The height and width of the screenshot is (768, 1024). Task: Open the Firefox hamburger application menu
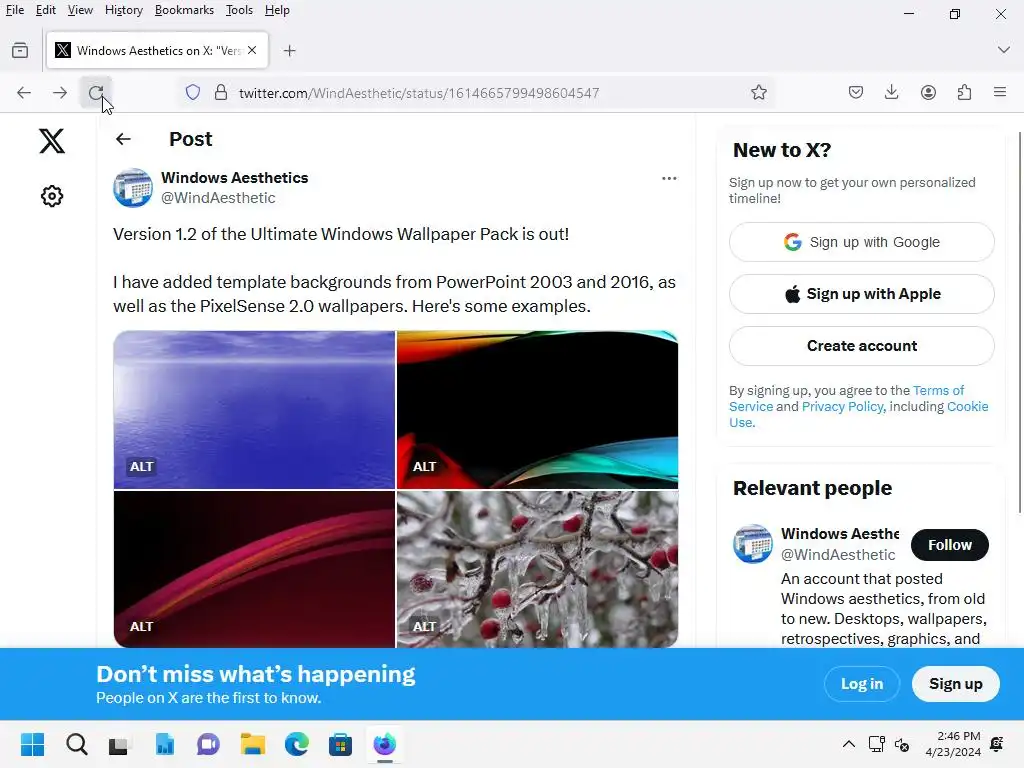pyautogui.click(x=1000, y=93)
